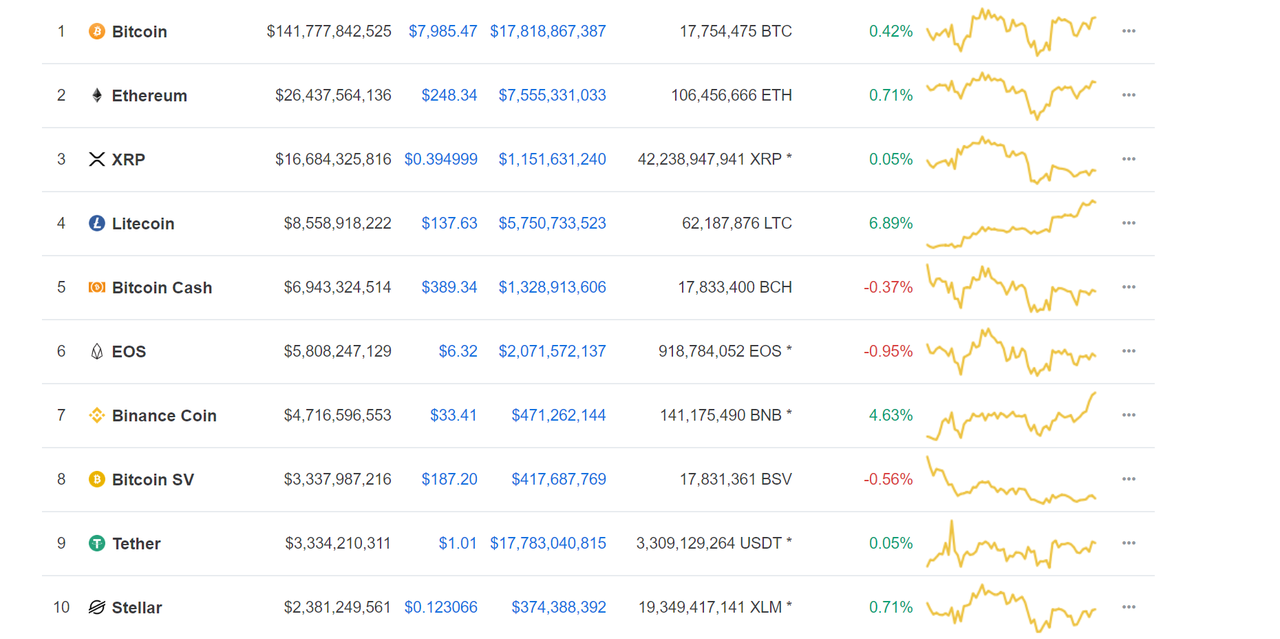Screen dimensions: 1280x639
Task: Click Bitcoin Cash price $389.34
Action: pyautogui.click(x=449, y=287)
